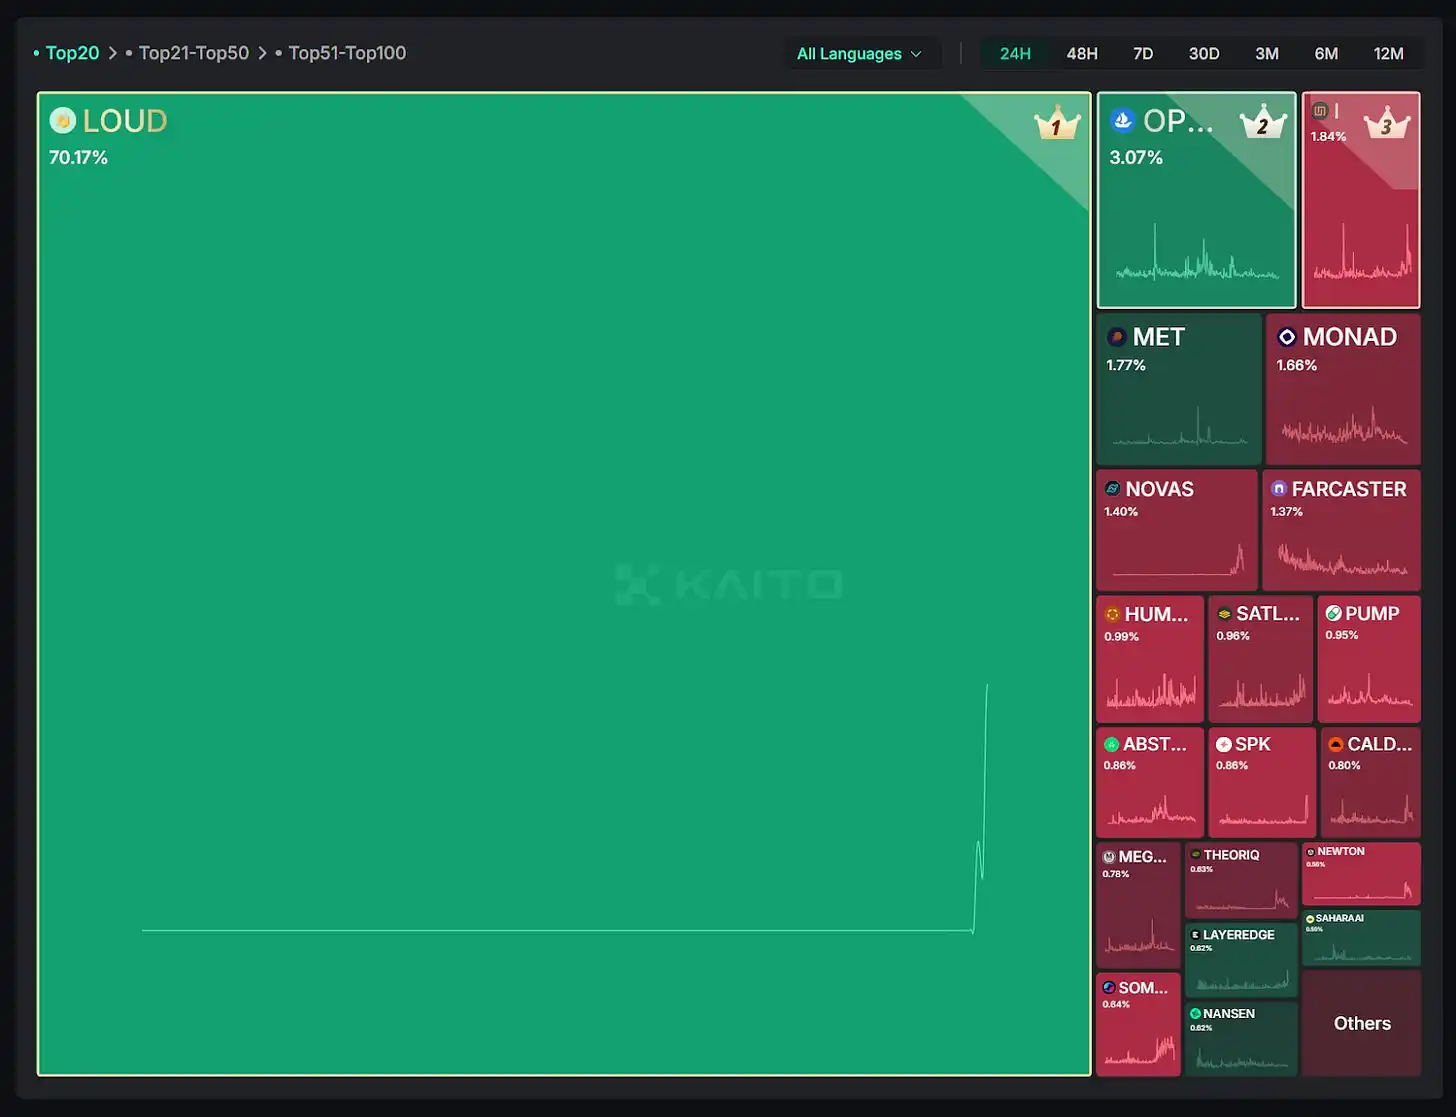Click the SOM... tile sparkline chart

point(1139,1049)
